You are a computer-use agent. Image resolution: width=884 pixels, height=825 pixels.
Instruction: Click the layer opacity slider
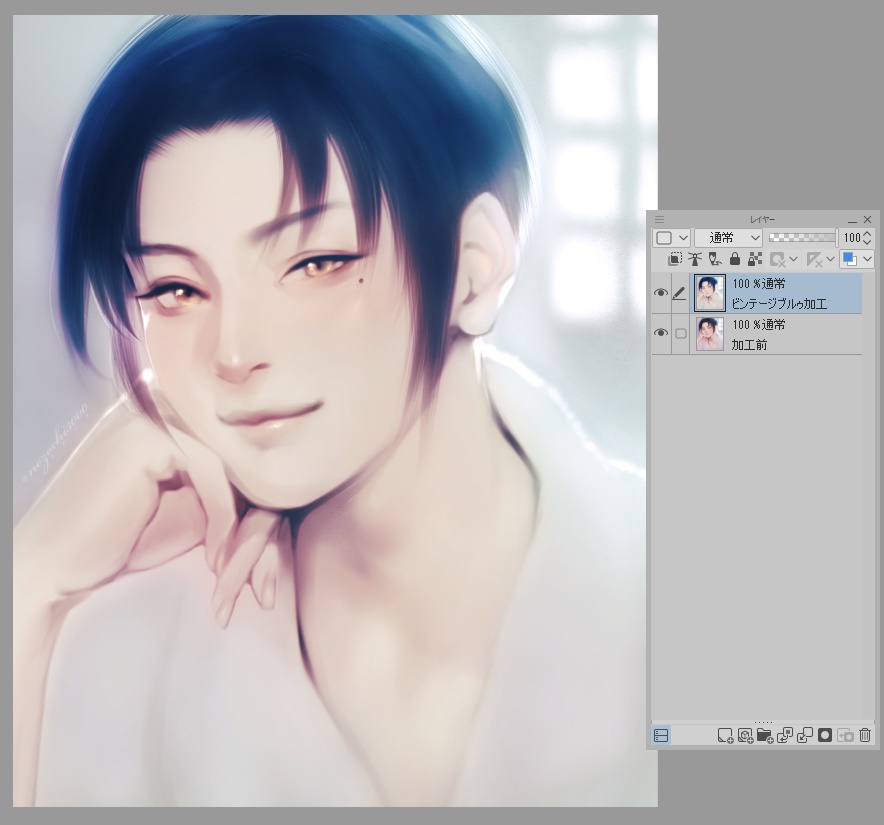[802, 237]
